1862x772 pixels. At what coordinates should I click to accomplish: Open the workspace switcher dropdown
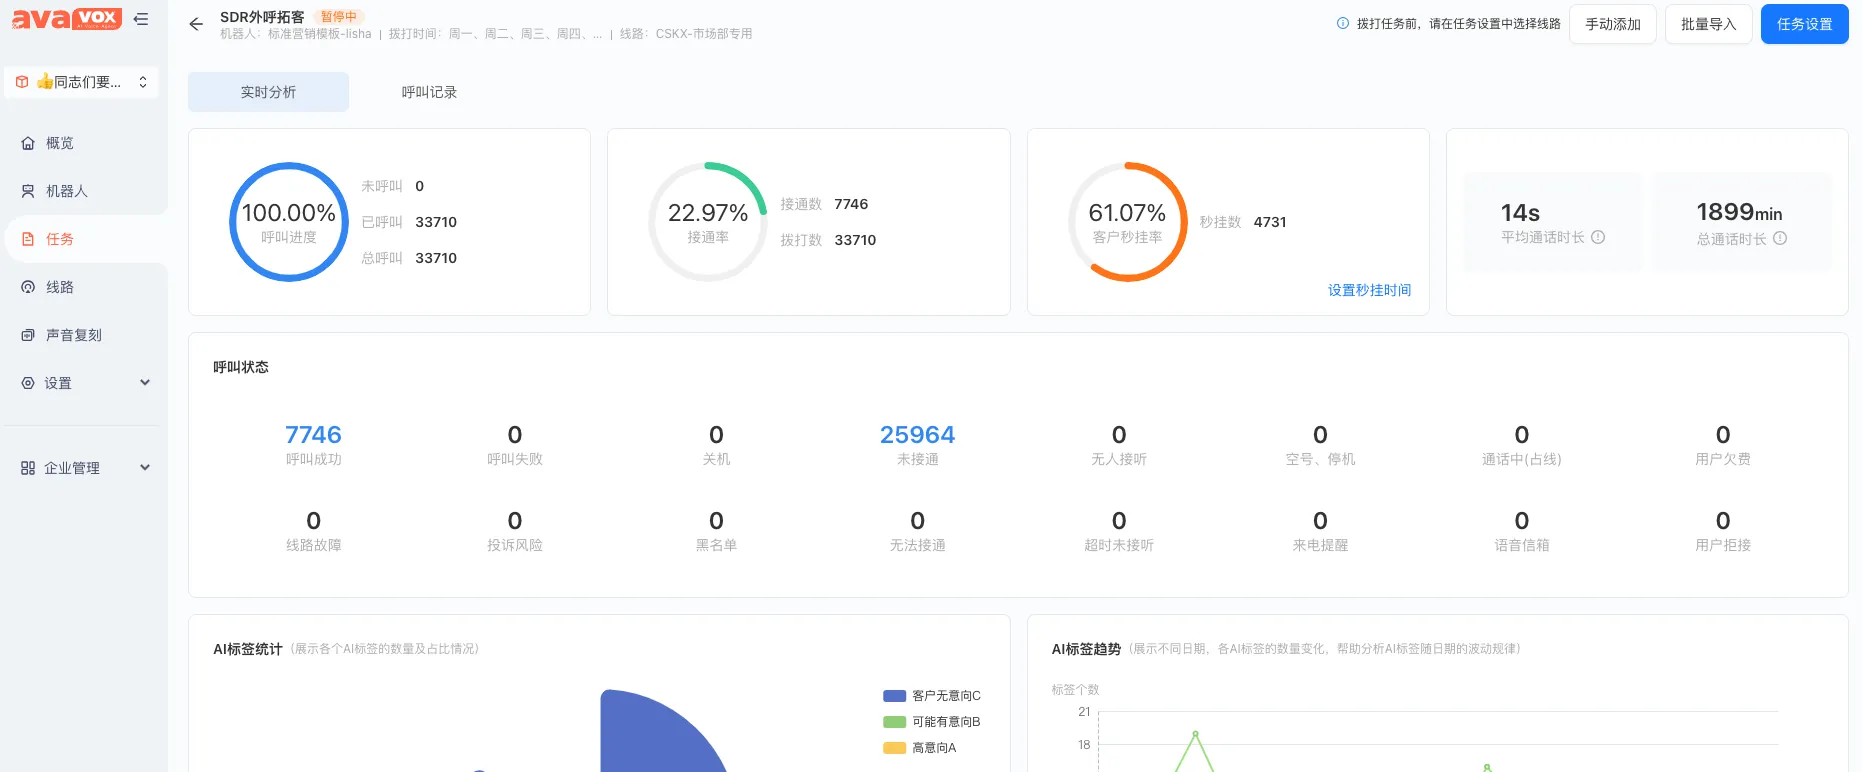[82, 82]
